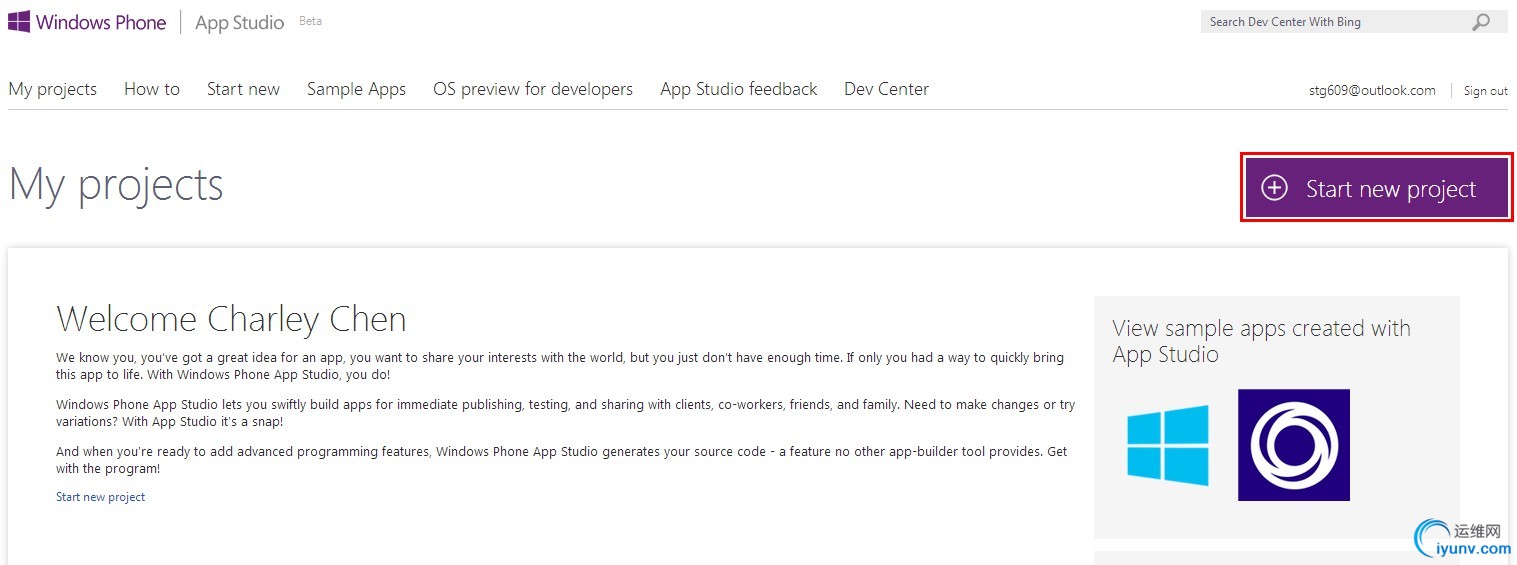This screenshot has height=565, width=1517.
Task: Open App Studio feedback page
Action: pyautogui.click(x=739, y=89)
